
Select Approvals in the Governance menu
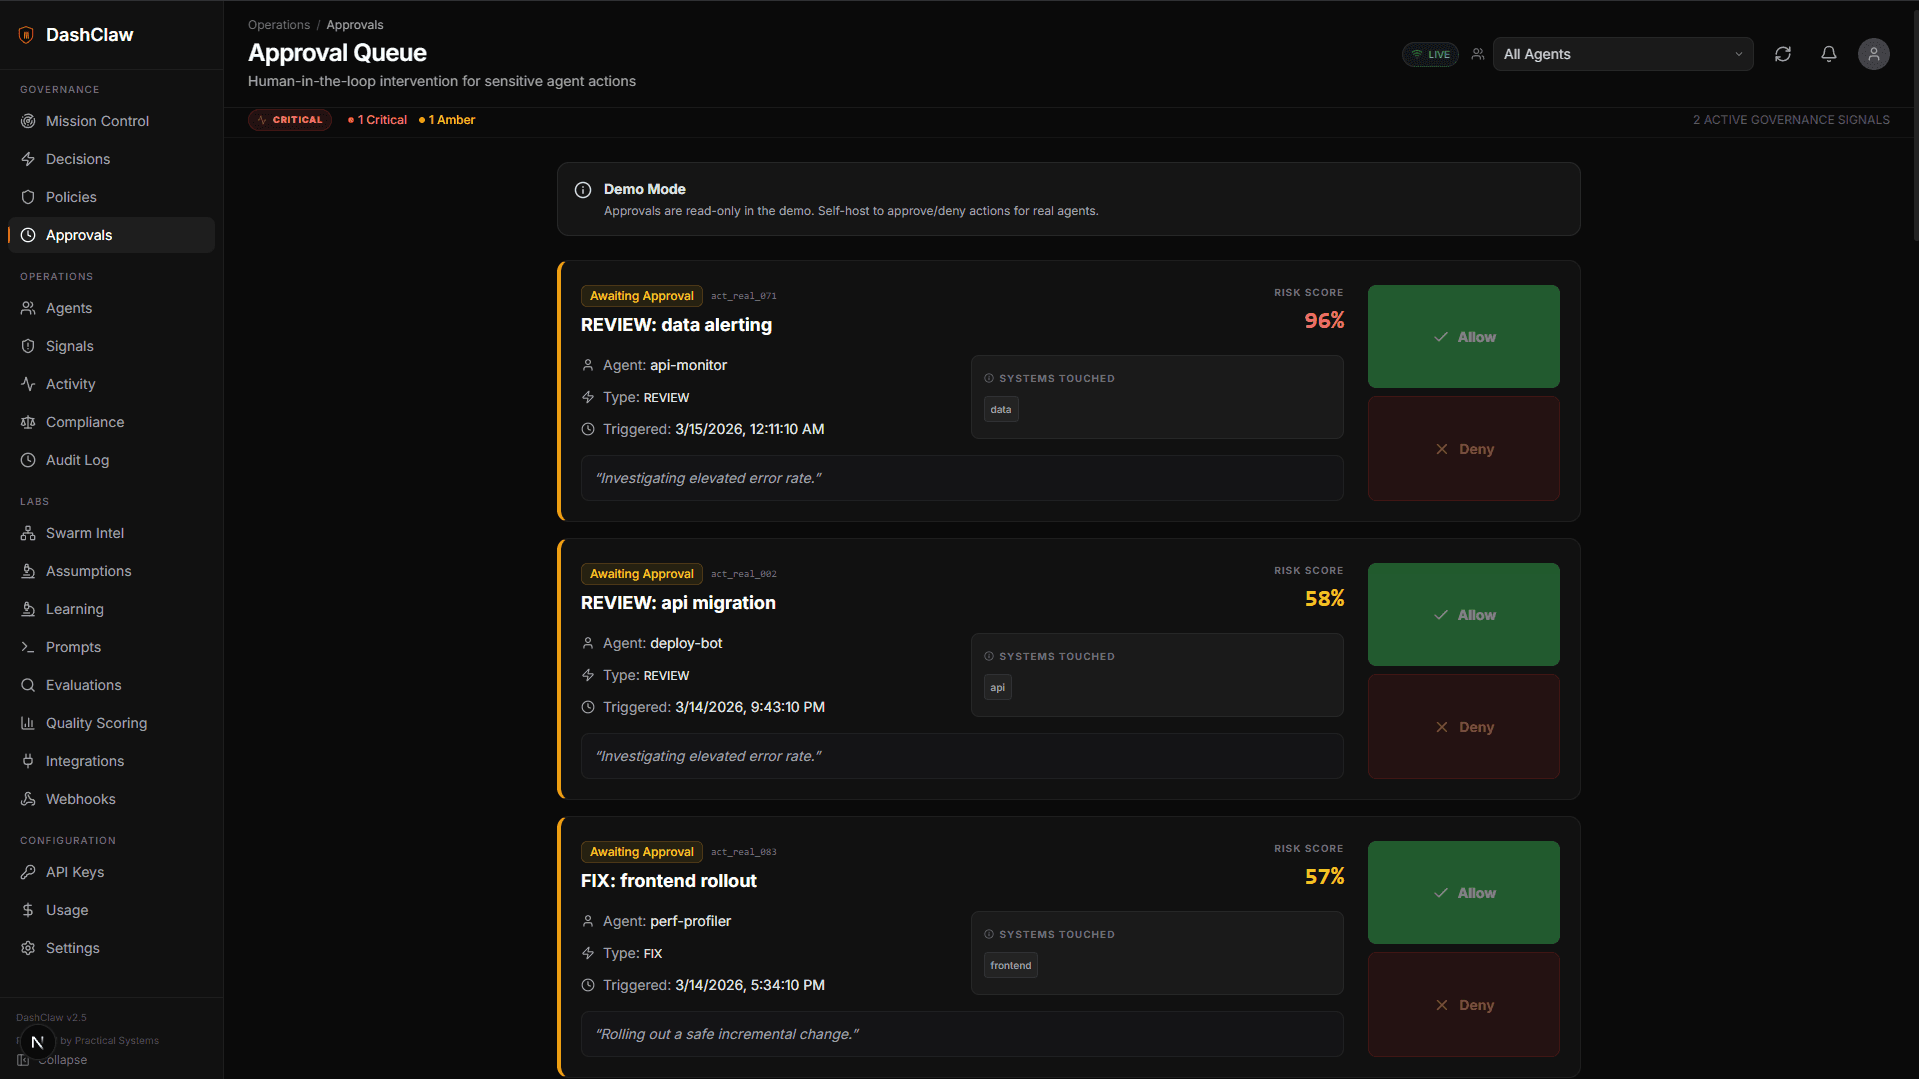click(x=78, y=235)
